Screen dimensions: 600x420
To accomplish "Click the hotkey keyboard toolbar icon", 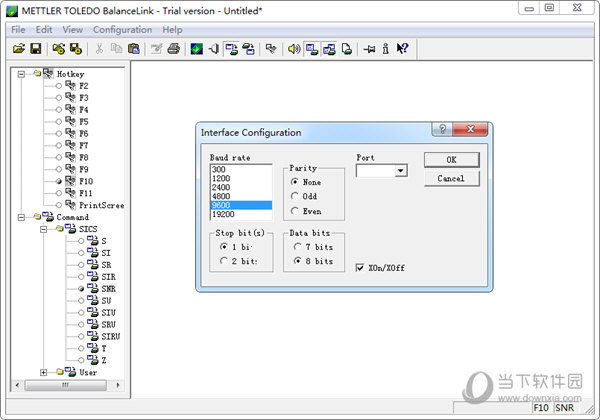I will pos(271,49).
